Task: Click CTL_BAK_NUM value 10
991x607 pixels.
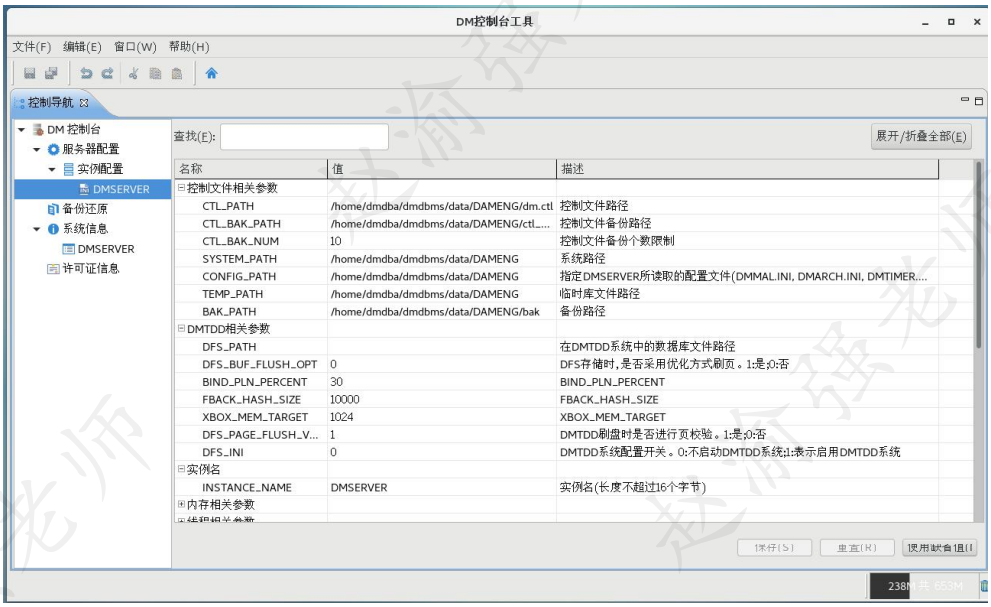Action: click(336, 241)
